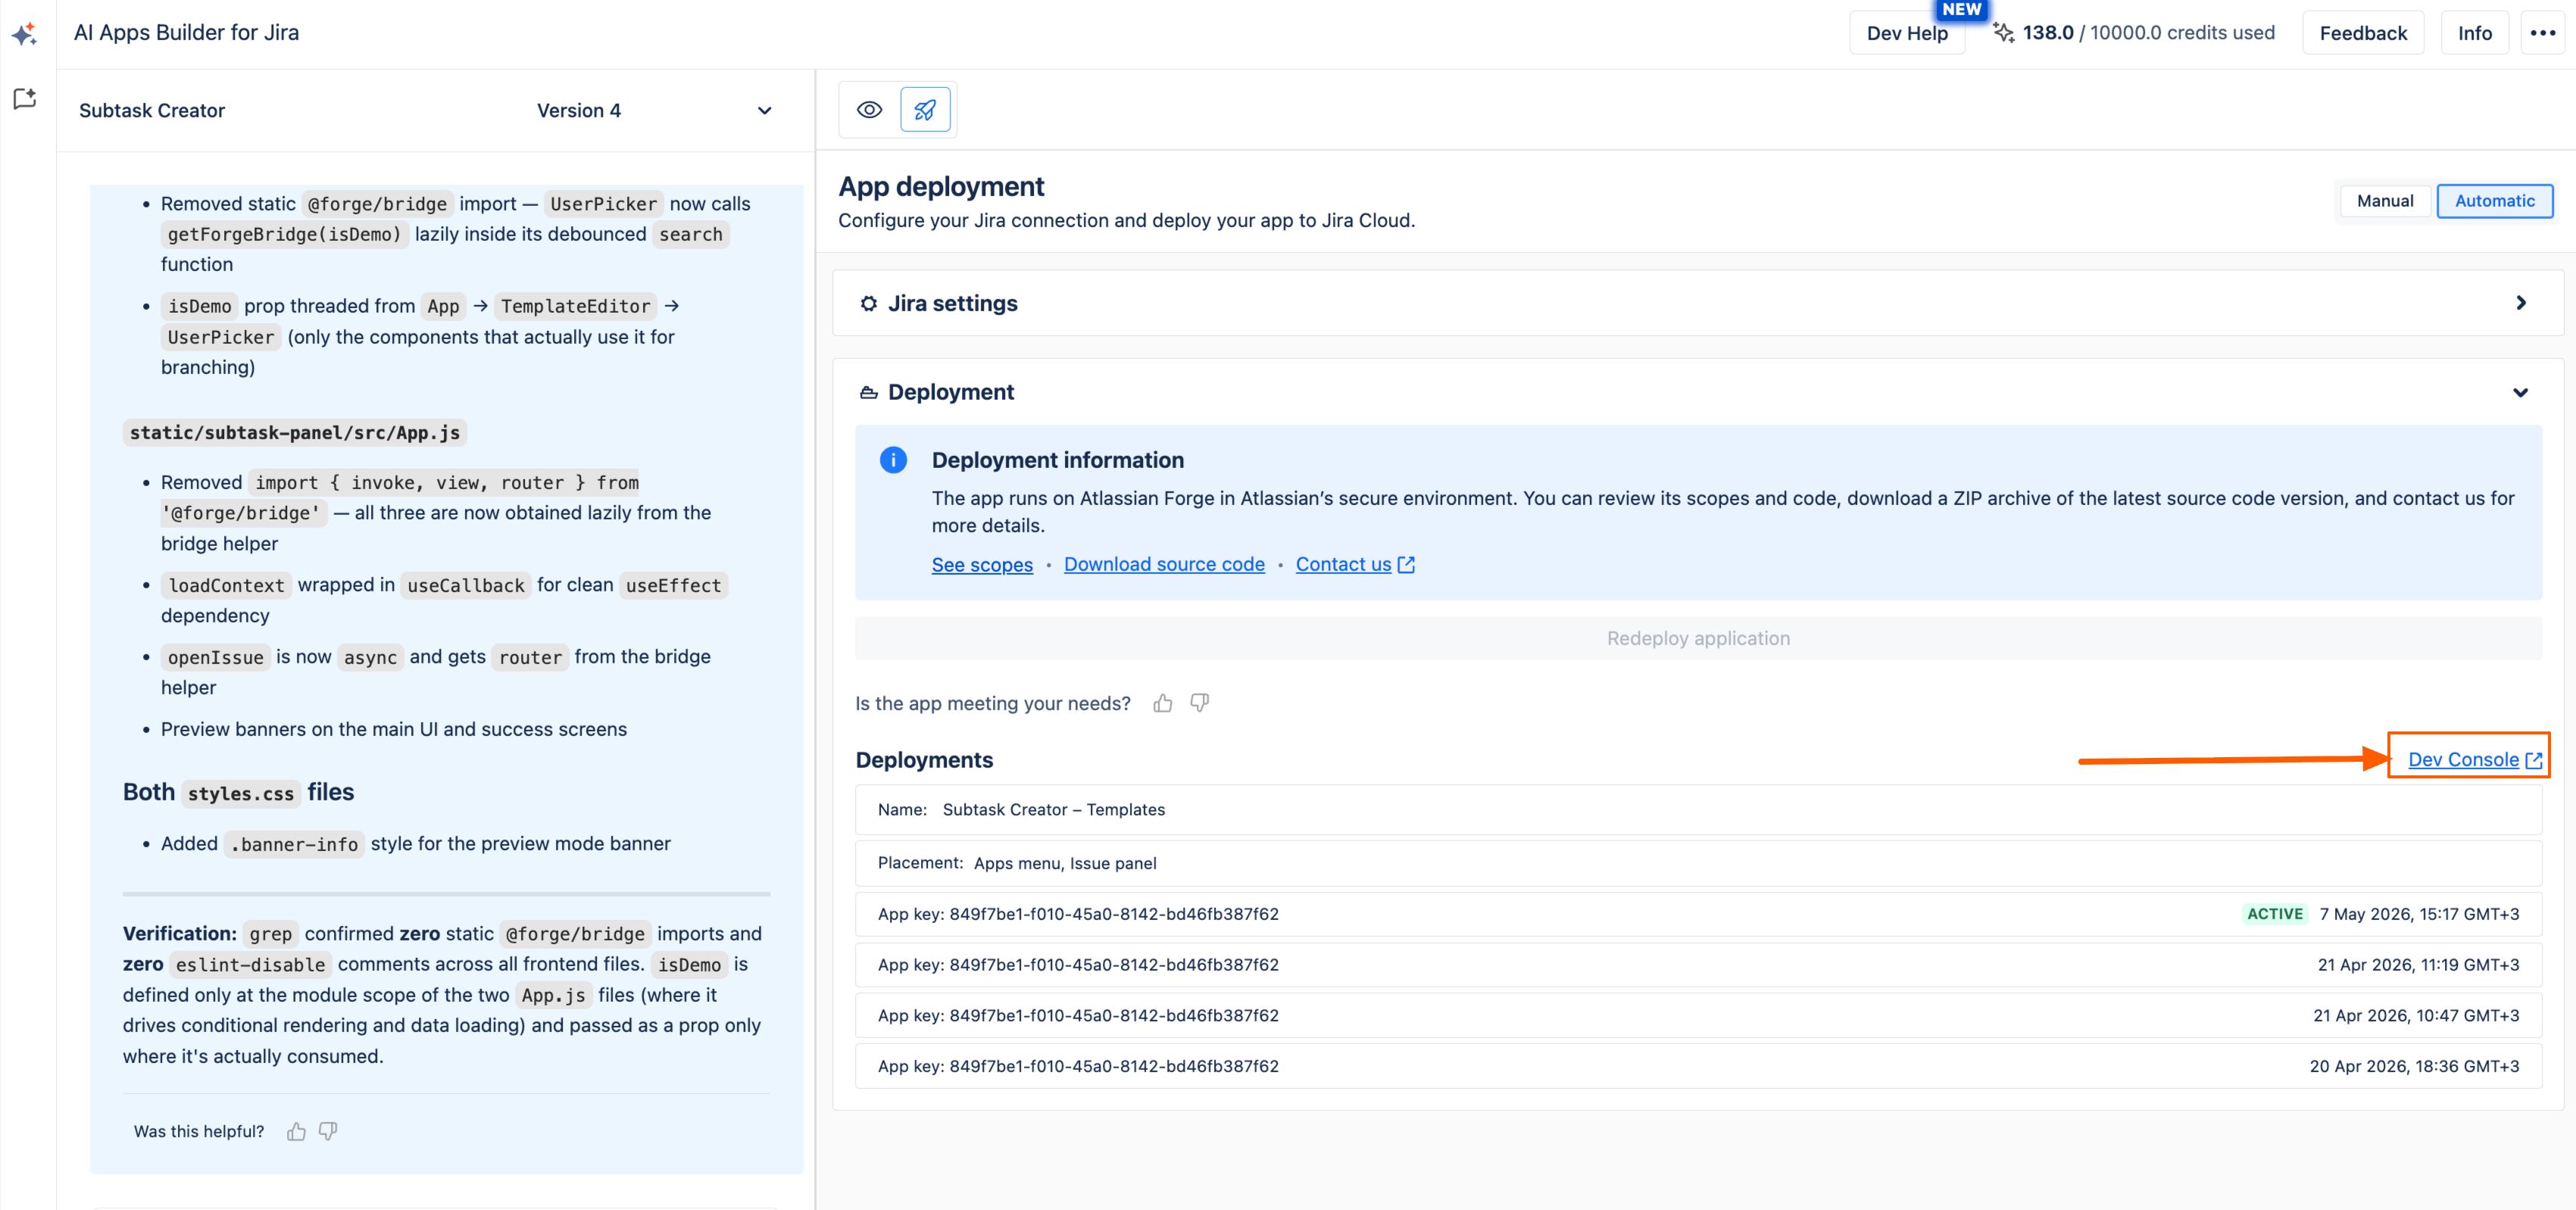2576x1210 pixels.
Task: Click the loadContext code snippet
Action: click(226, 585)
